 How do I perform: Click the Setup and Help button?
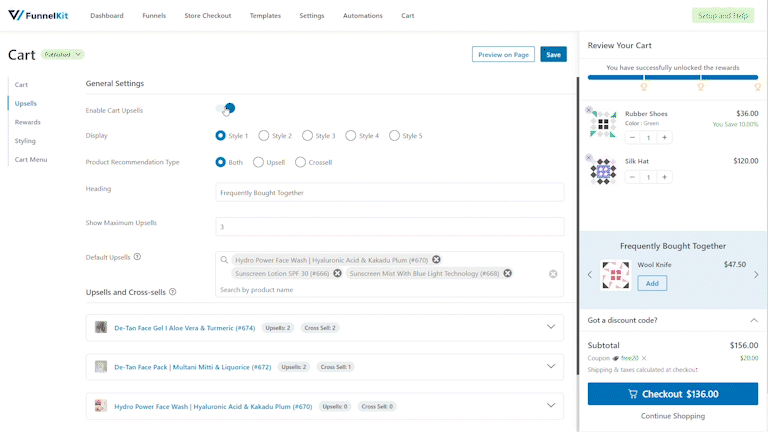pyautogui.click(x=723, y=16)
